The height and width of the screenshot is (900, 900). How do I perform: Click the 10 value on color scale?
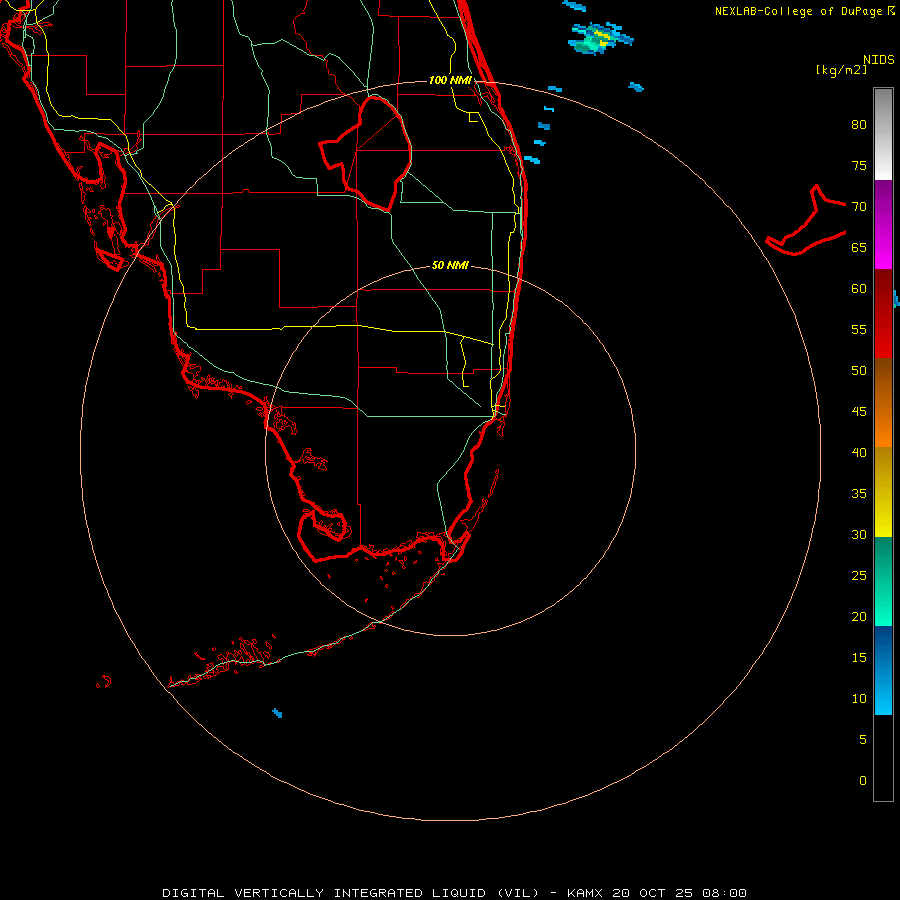859,699
